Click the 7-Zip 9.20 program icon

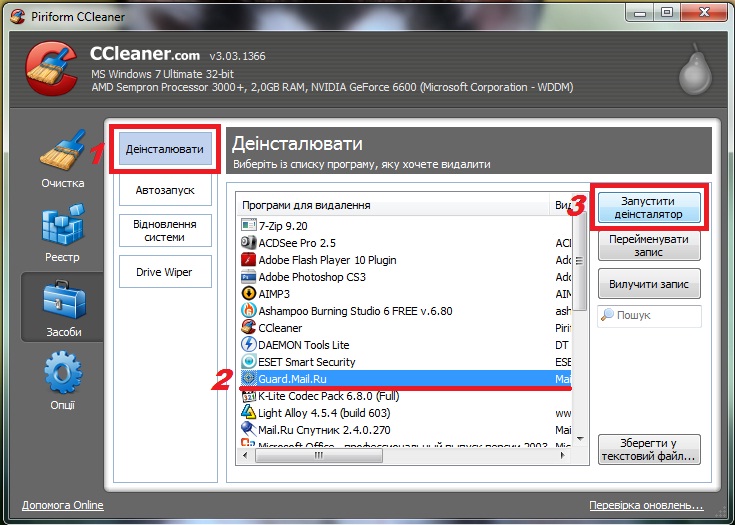248,225
